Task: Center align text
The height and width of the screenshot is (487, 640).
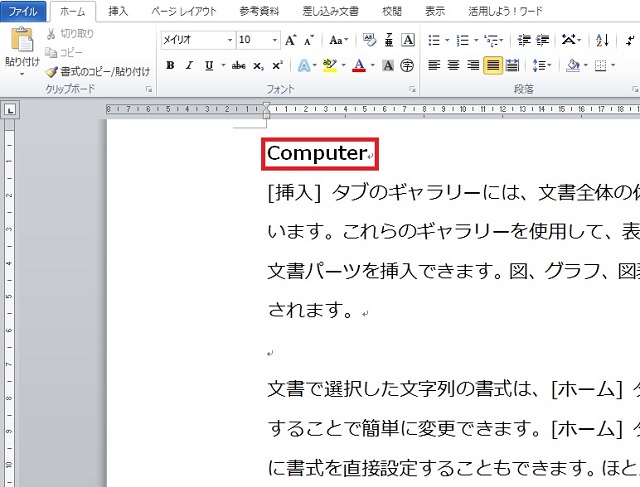Action: click(x=453, y=65)
